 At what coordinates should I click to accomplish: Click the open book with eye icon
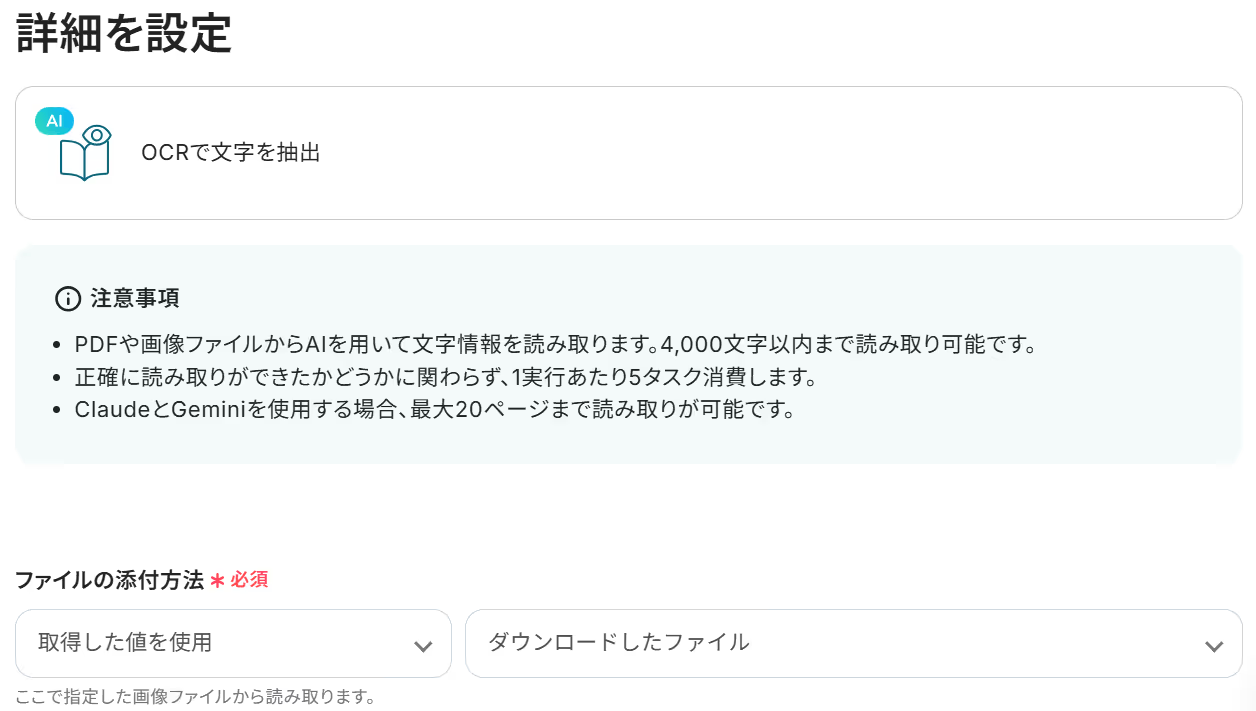pyautogui.click(x=85, y=153)
